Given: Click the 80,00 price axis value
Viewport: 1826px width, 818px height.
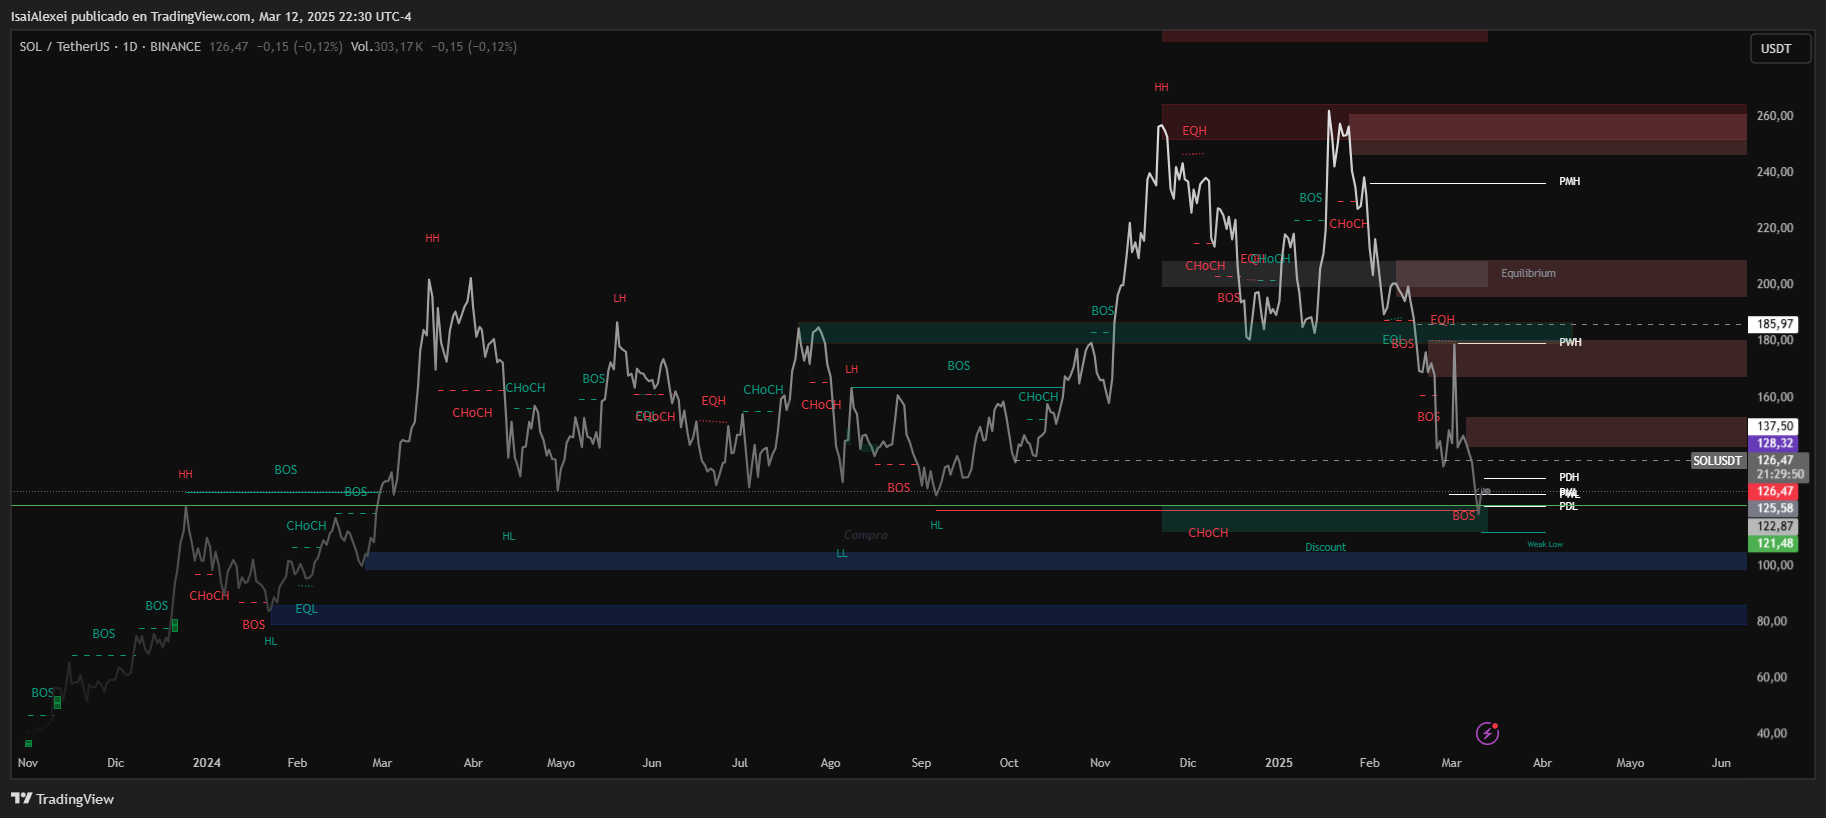Looking at the screenshot, I should pyautogui.click(x=1771, y=621).
